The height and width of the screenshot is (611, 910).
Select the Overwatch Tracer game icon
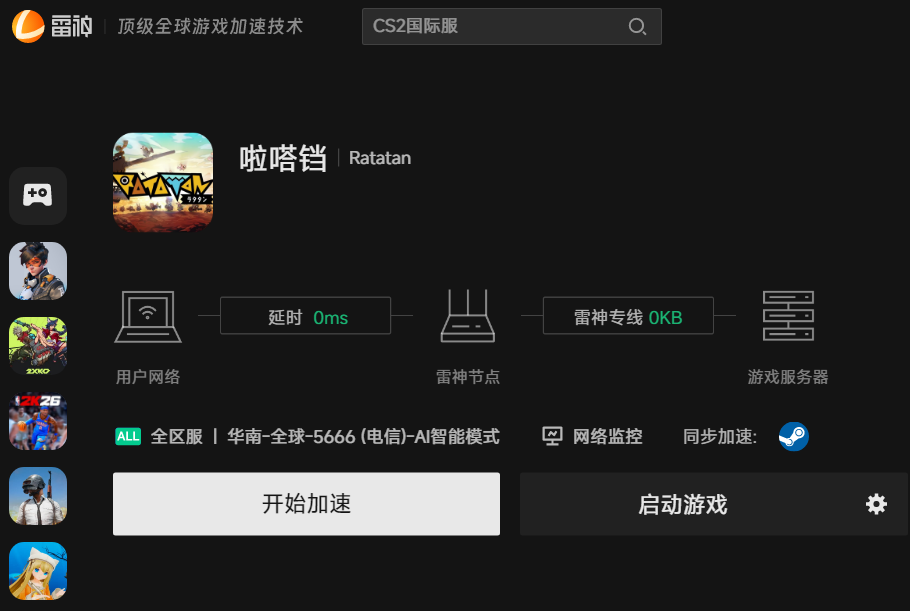pos(38,271)
